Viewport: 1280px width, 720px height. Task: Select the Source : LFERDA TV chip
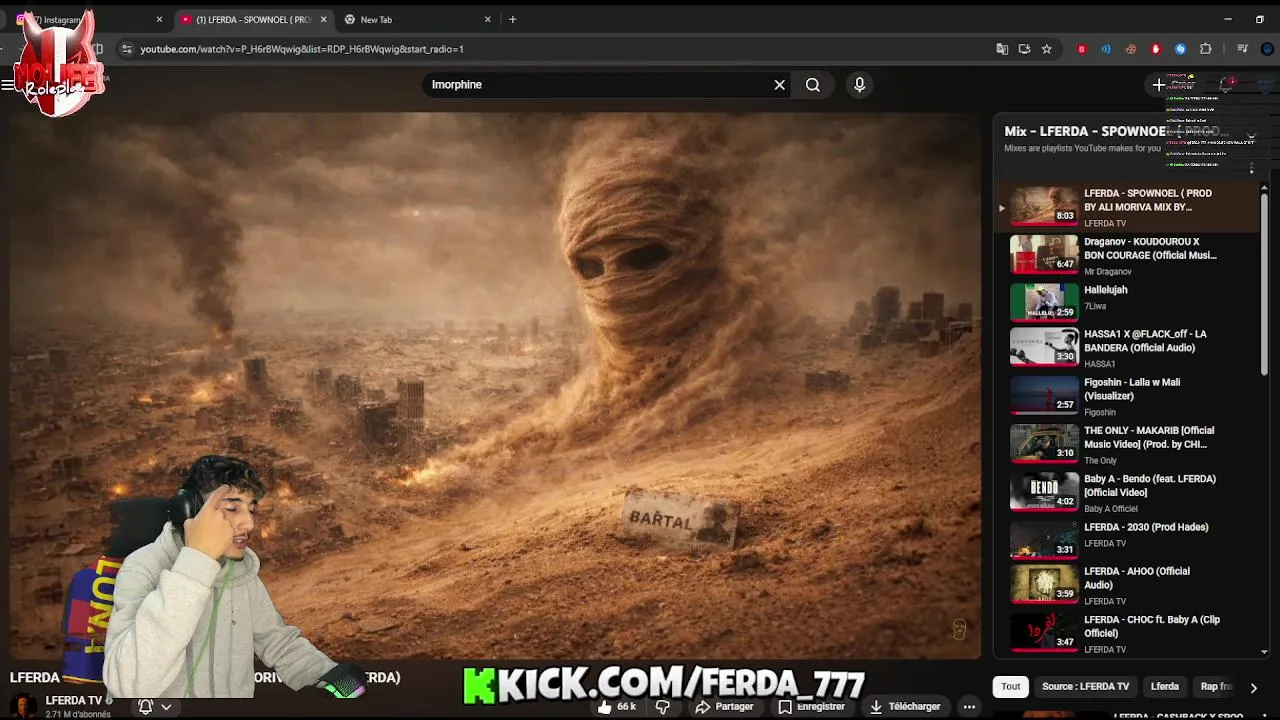1085,686
